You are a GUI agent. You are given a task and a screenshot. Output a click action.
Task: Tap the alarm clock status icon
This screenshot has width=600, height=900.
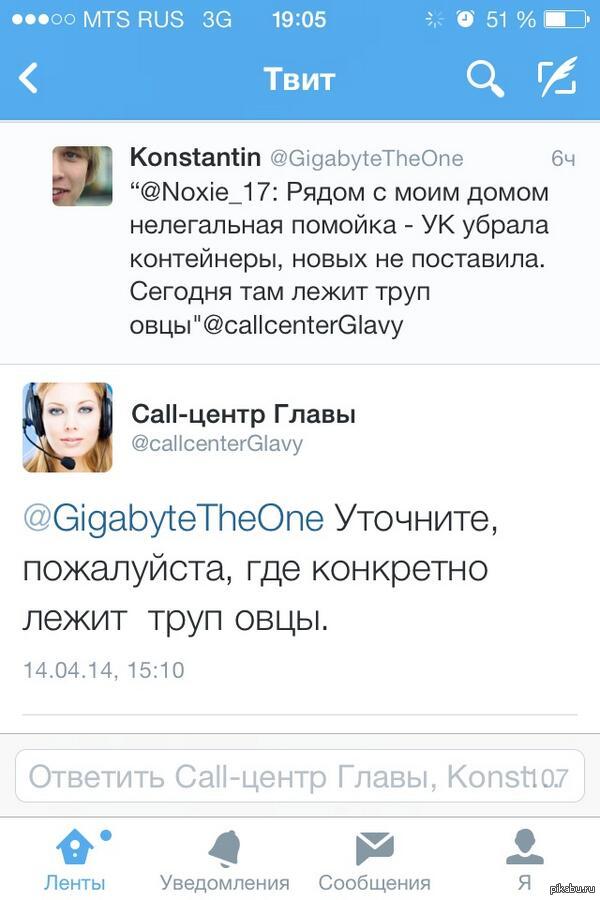tap(465, 19)
